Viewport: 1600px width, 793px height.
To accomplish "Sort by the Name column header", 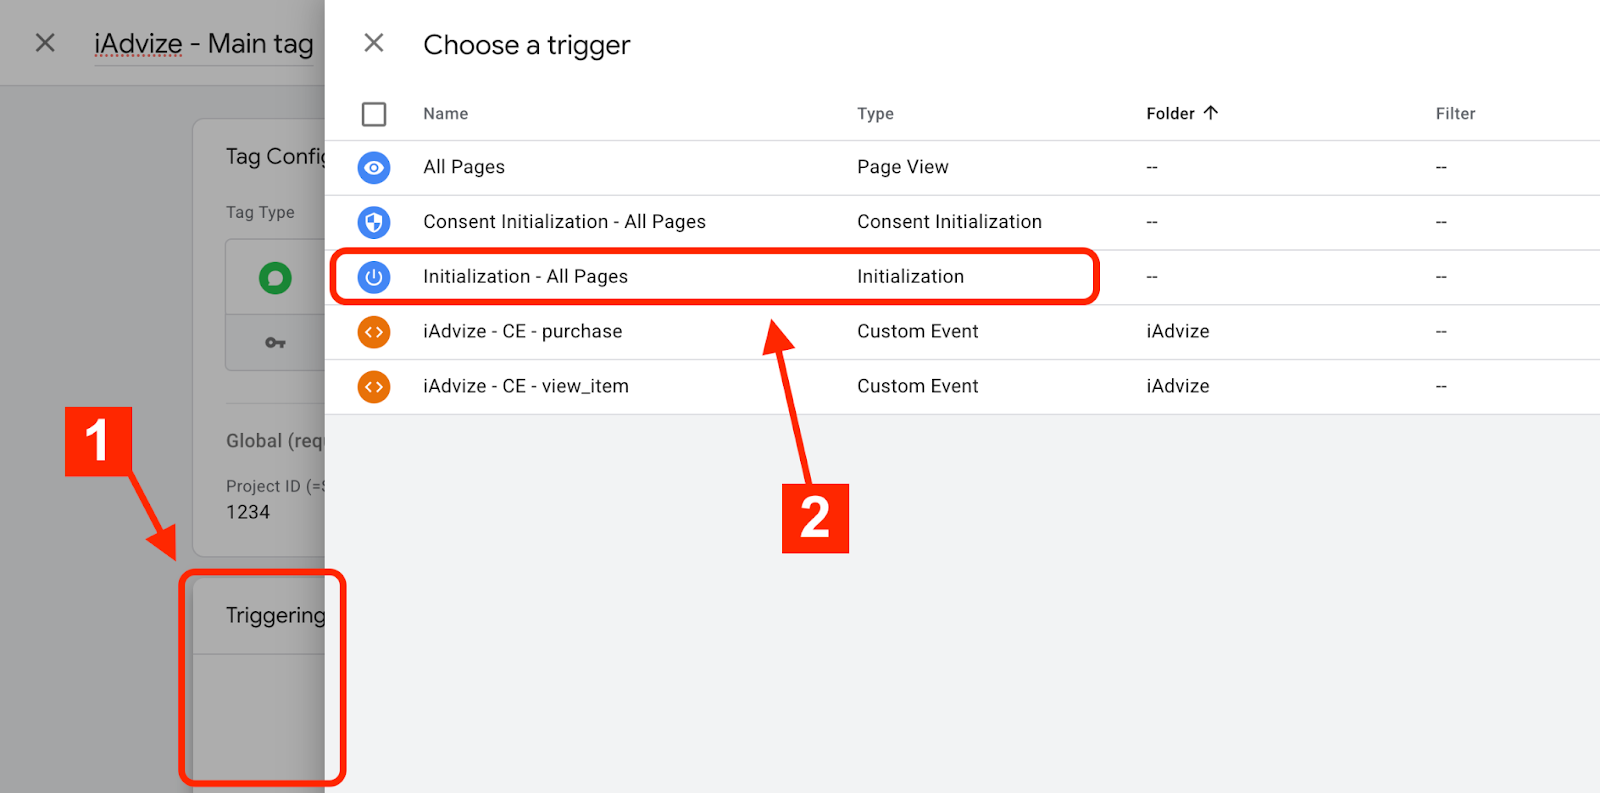I will [x=445, y=114].
